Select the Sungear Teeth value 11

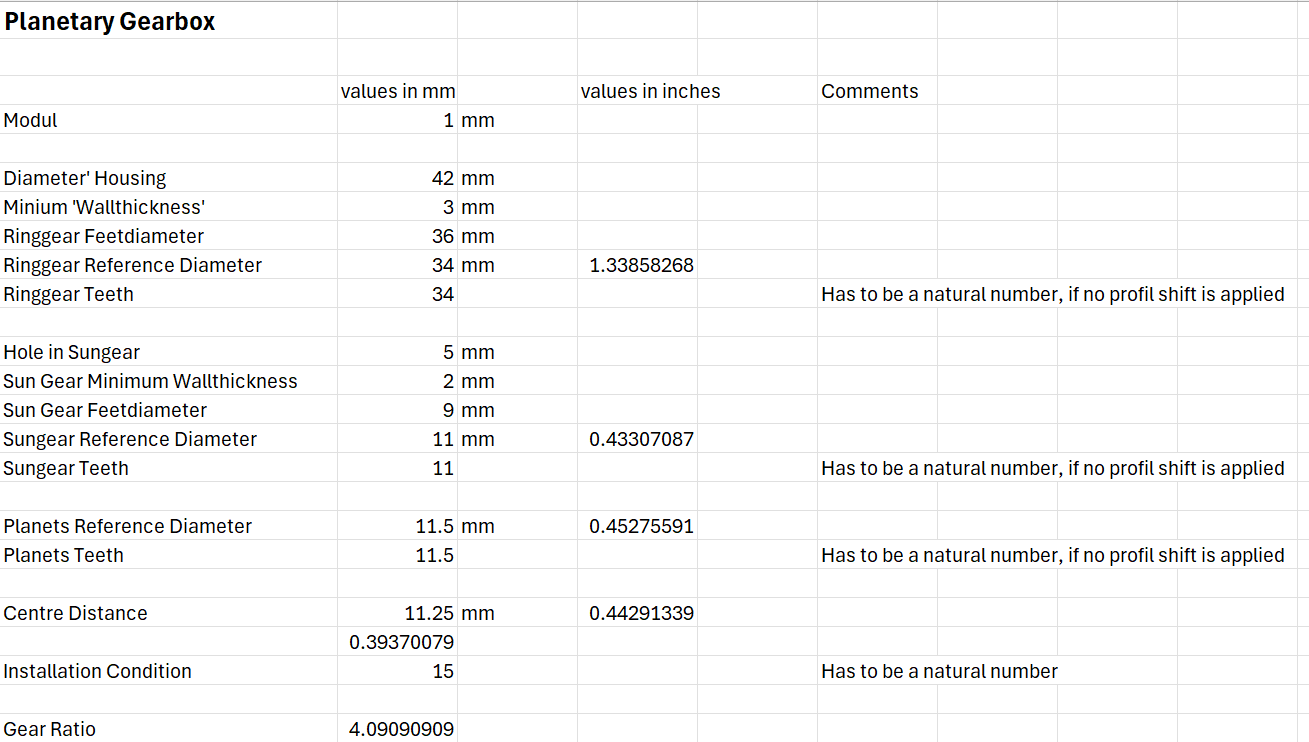[x=397, y=468]
